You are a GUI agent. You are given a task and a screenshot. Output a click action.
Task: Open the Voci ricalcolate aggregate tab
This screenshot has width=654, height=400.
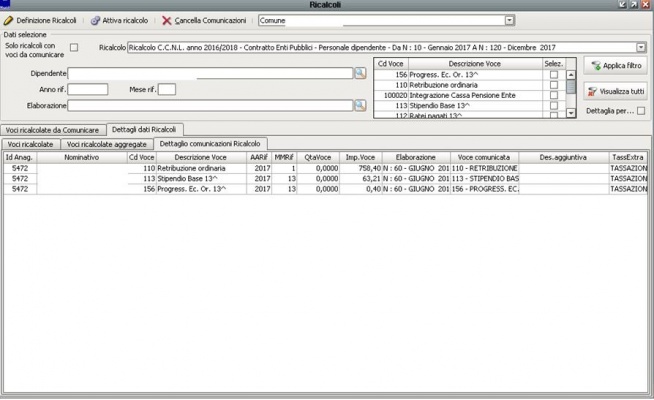pos(107,144)
